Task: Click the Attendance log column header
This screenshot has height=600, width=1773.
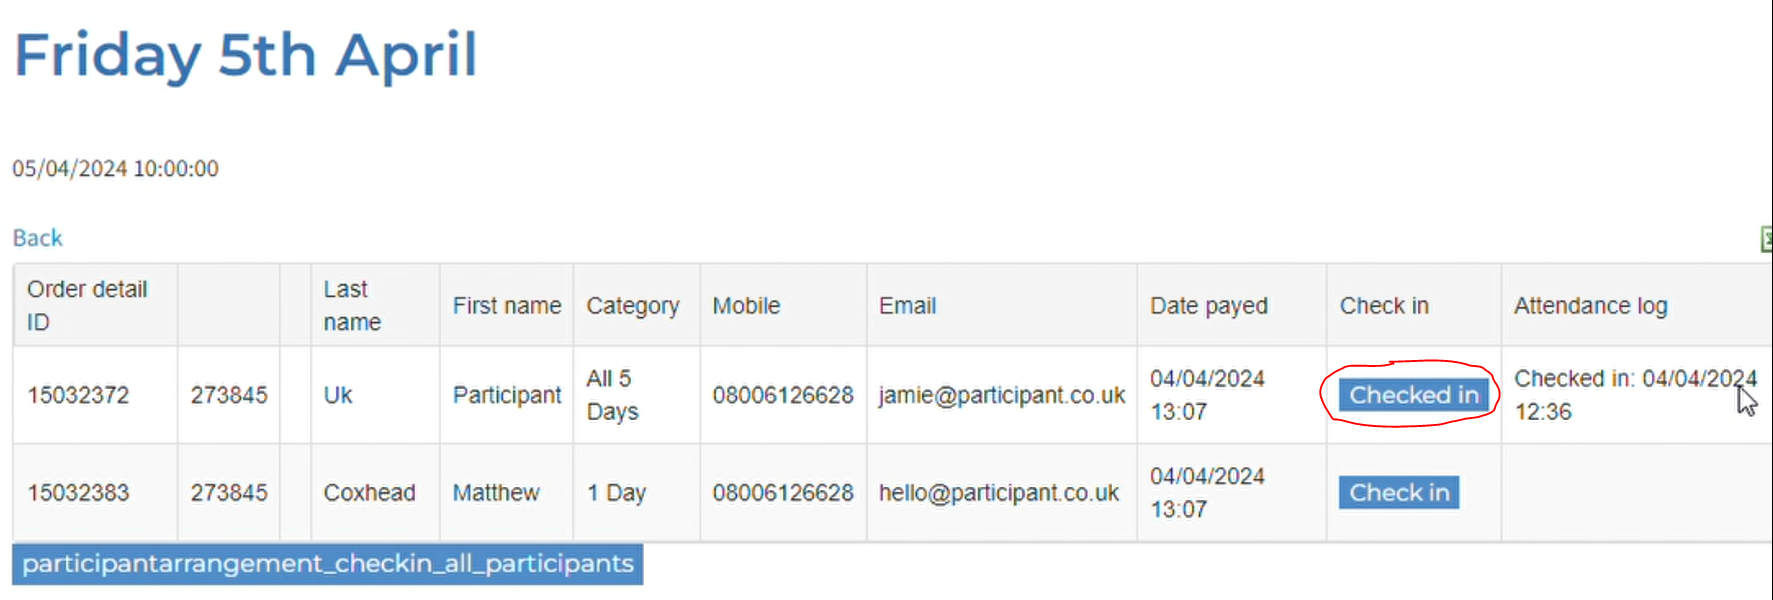Action: [1590, 306]
